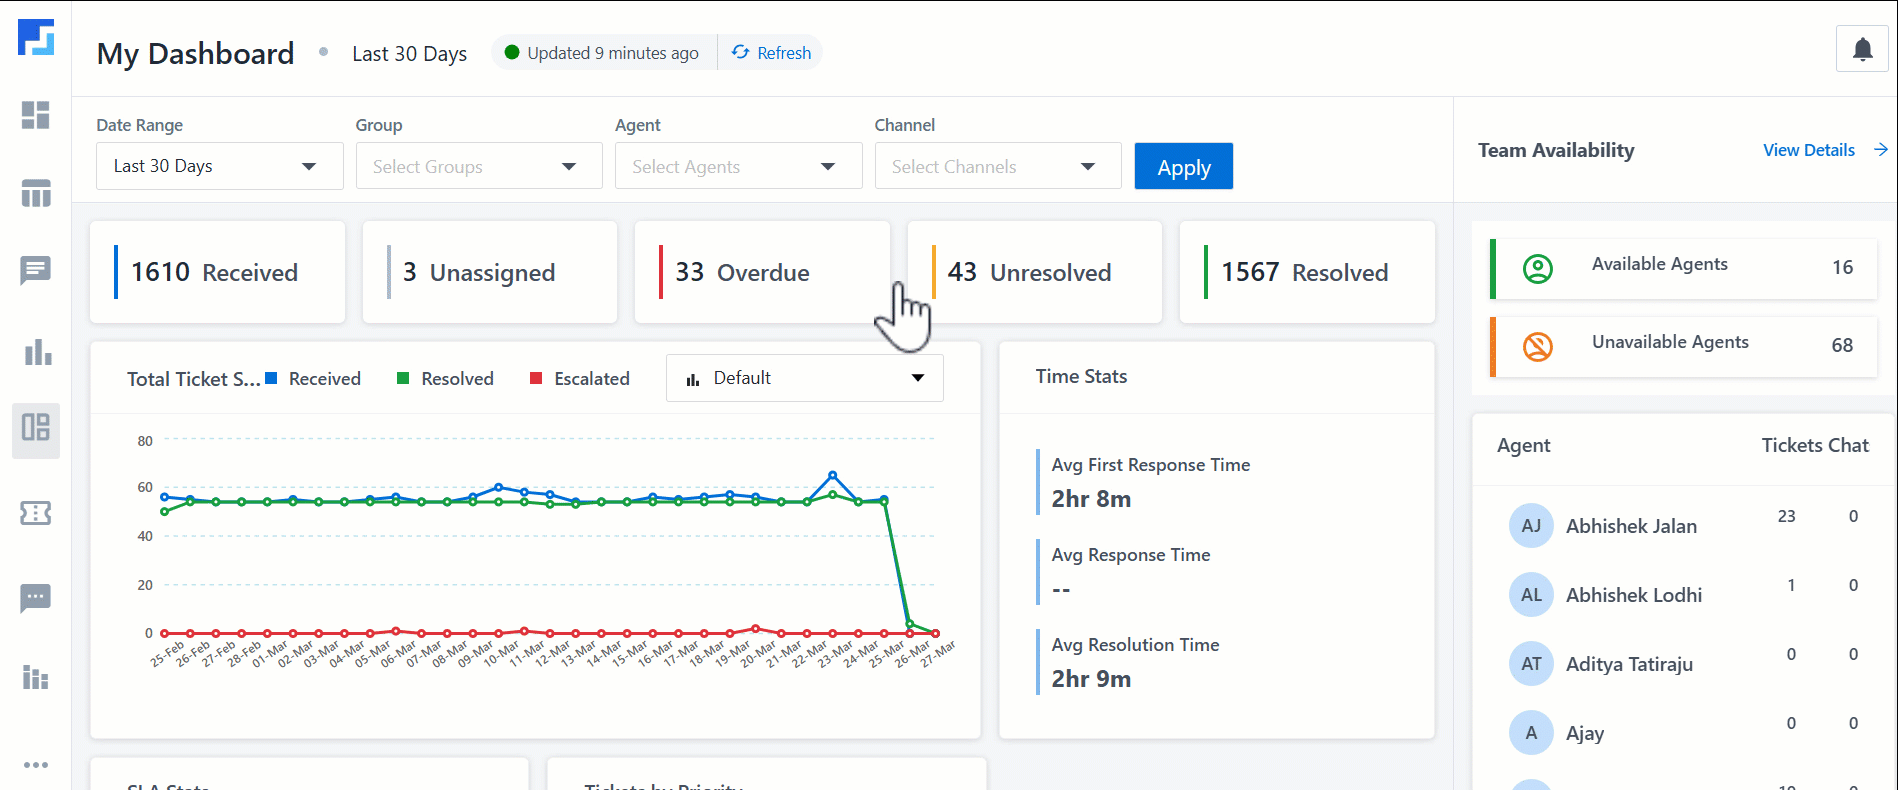This screenshot has height=790, width=1898.
Task: Click the AT avatar for Aditya Tatiraju
Action: [x=1531, y=664]
